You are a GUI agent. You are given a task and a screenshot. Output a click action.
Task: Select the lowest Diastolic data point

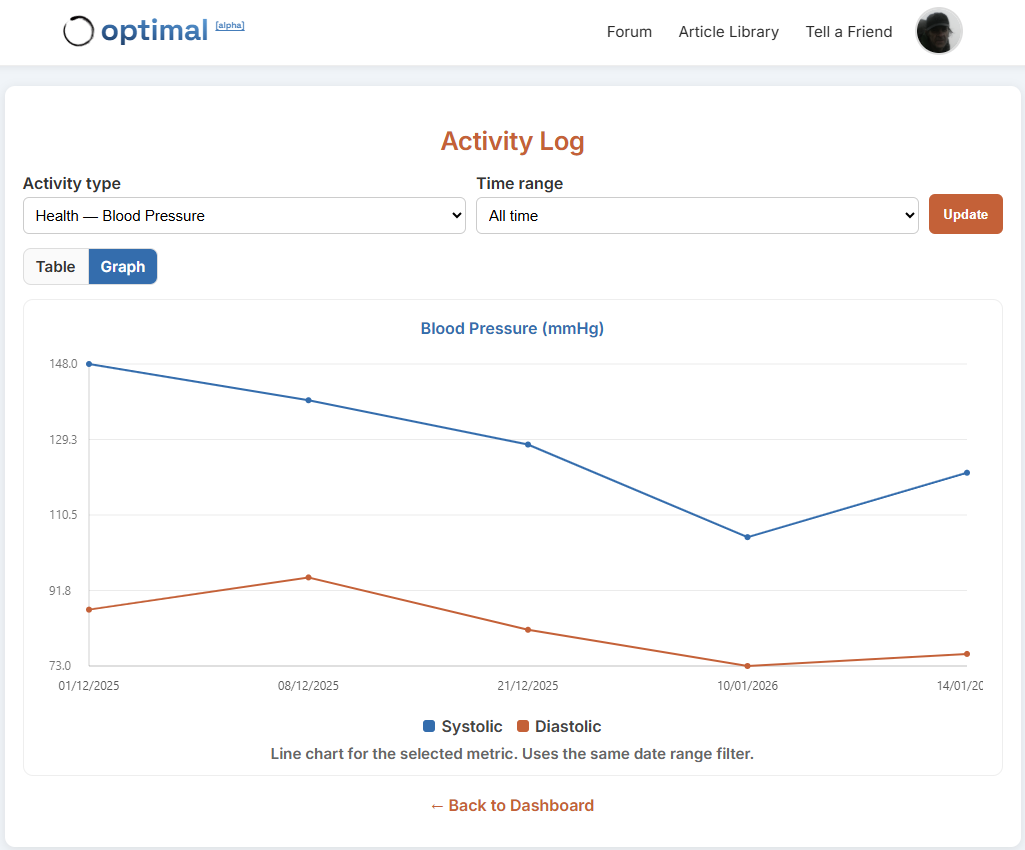(748, 664)
